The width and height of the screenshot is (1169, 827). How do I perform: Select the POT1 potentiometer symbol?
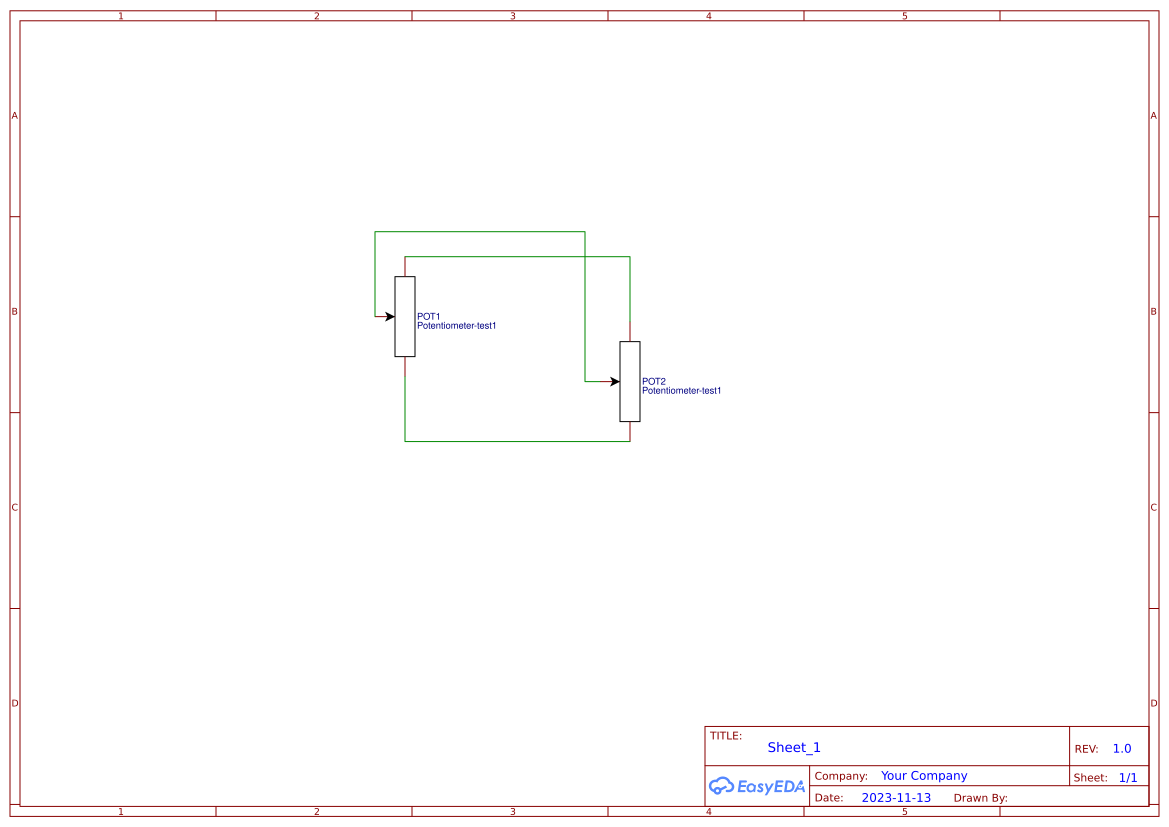point(405,315)
